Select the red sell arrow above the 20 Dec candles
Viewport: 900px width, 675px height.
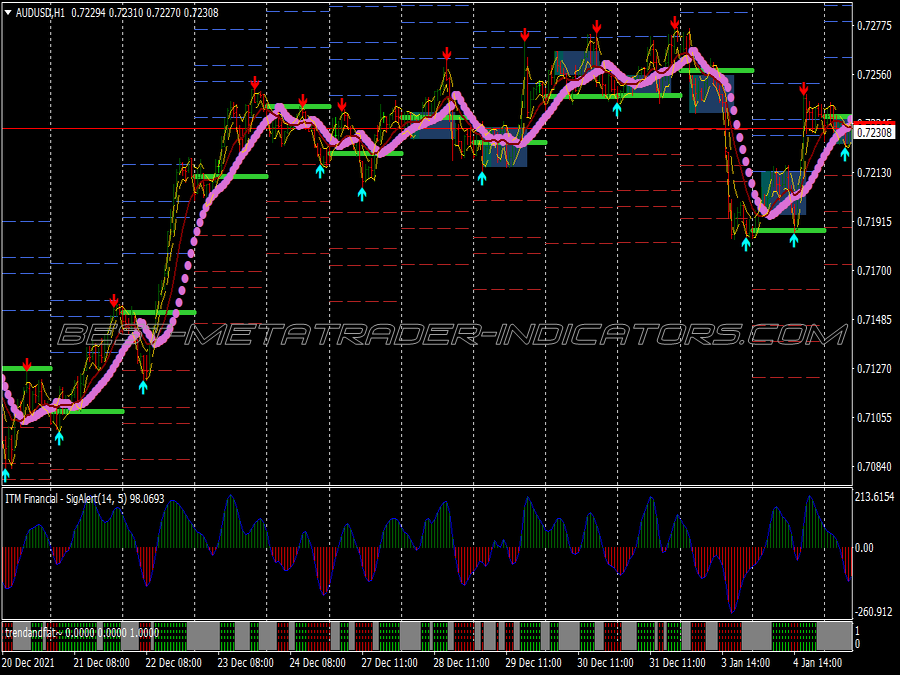(26, 365)
